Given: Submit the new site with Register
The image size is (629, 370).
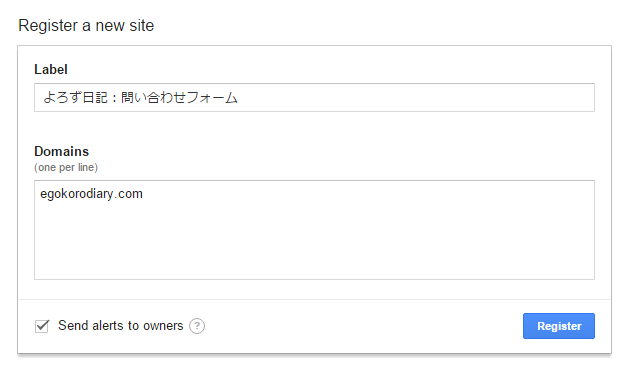Looking at the screenshot, I should 559,326.
